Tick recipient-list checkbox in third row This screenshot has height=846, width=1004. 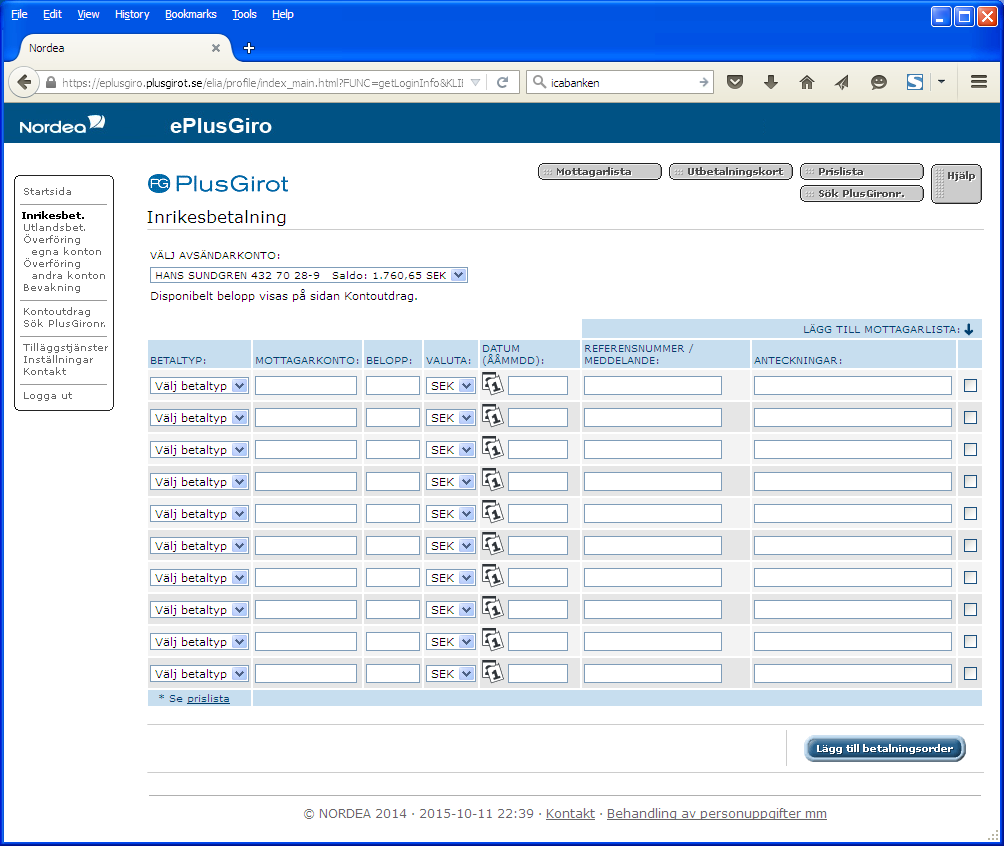pyautogui.click(x=970, y=450)
